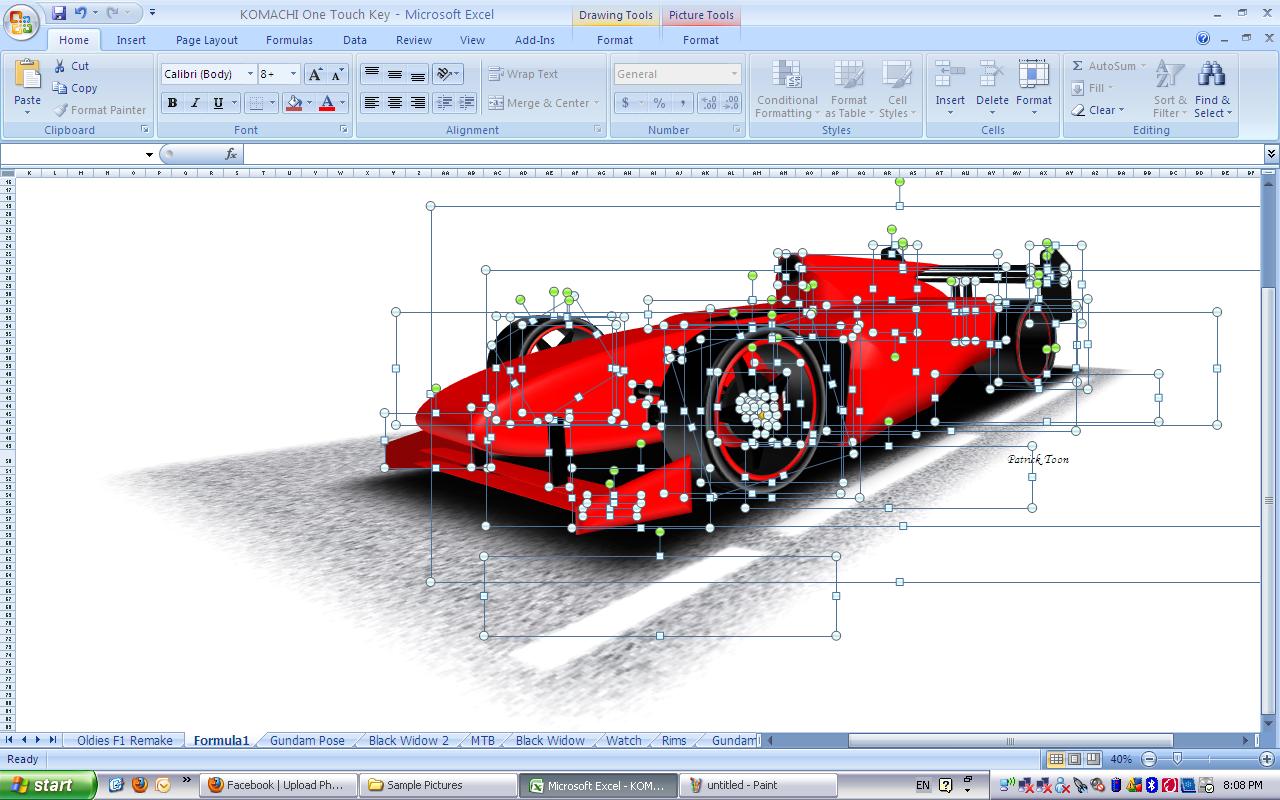Switch to untitled - Paint in taskbar
The height and width of the screenshot is (800, 1280).
(x=757, y=784)
